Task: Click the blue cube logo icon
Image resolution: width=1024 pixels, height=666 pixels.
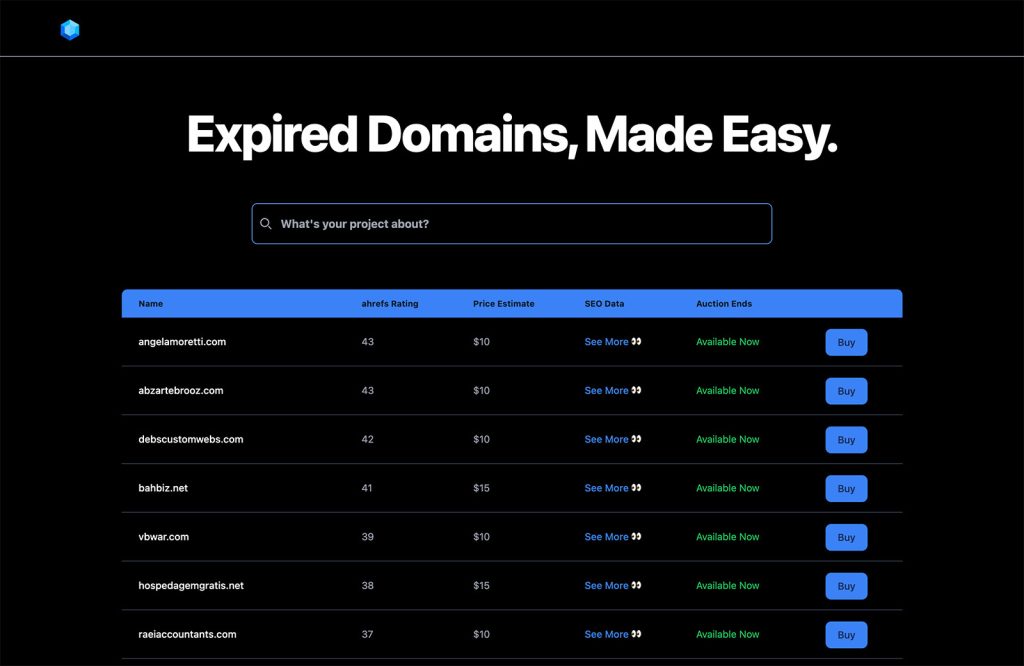Action: pos(70,30)
